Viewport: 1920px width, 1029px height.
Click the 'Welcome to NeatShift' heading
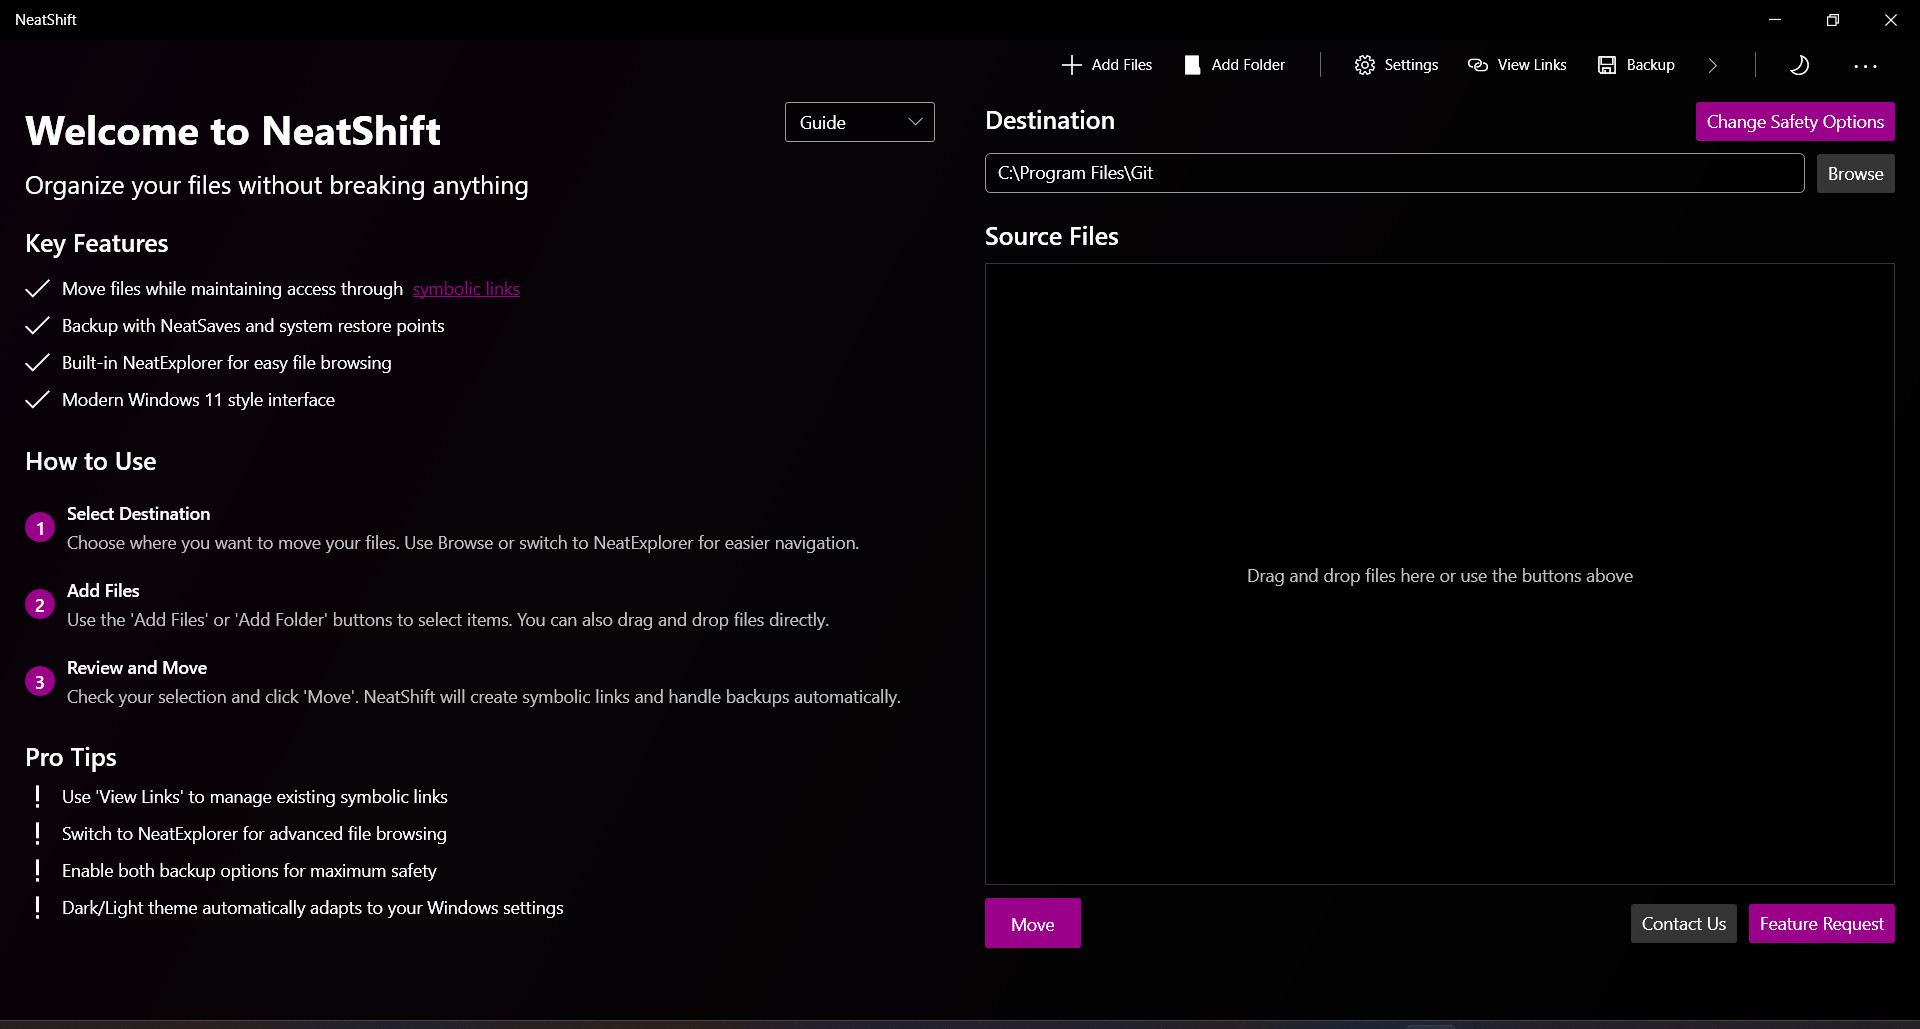pos(233,131)
